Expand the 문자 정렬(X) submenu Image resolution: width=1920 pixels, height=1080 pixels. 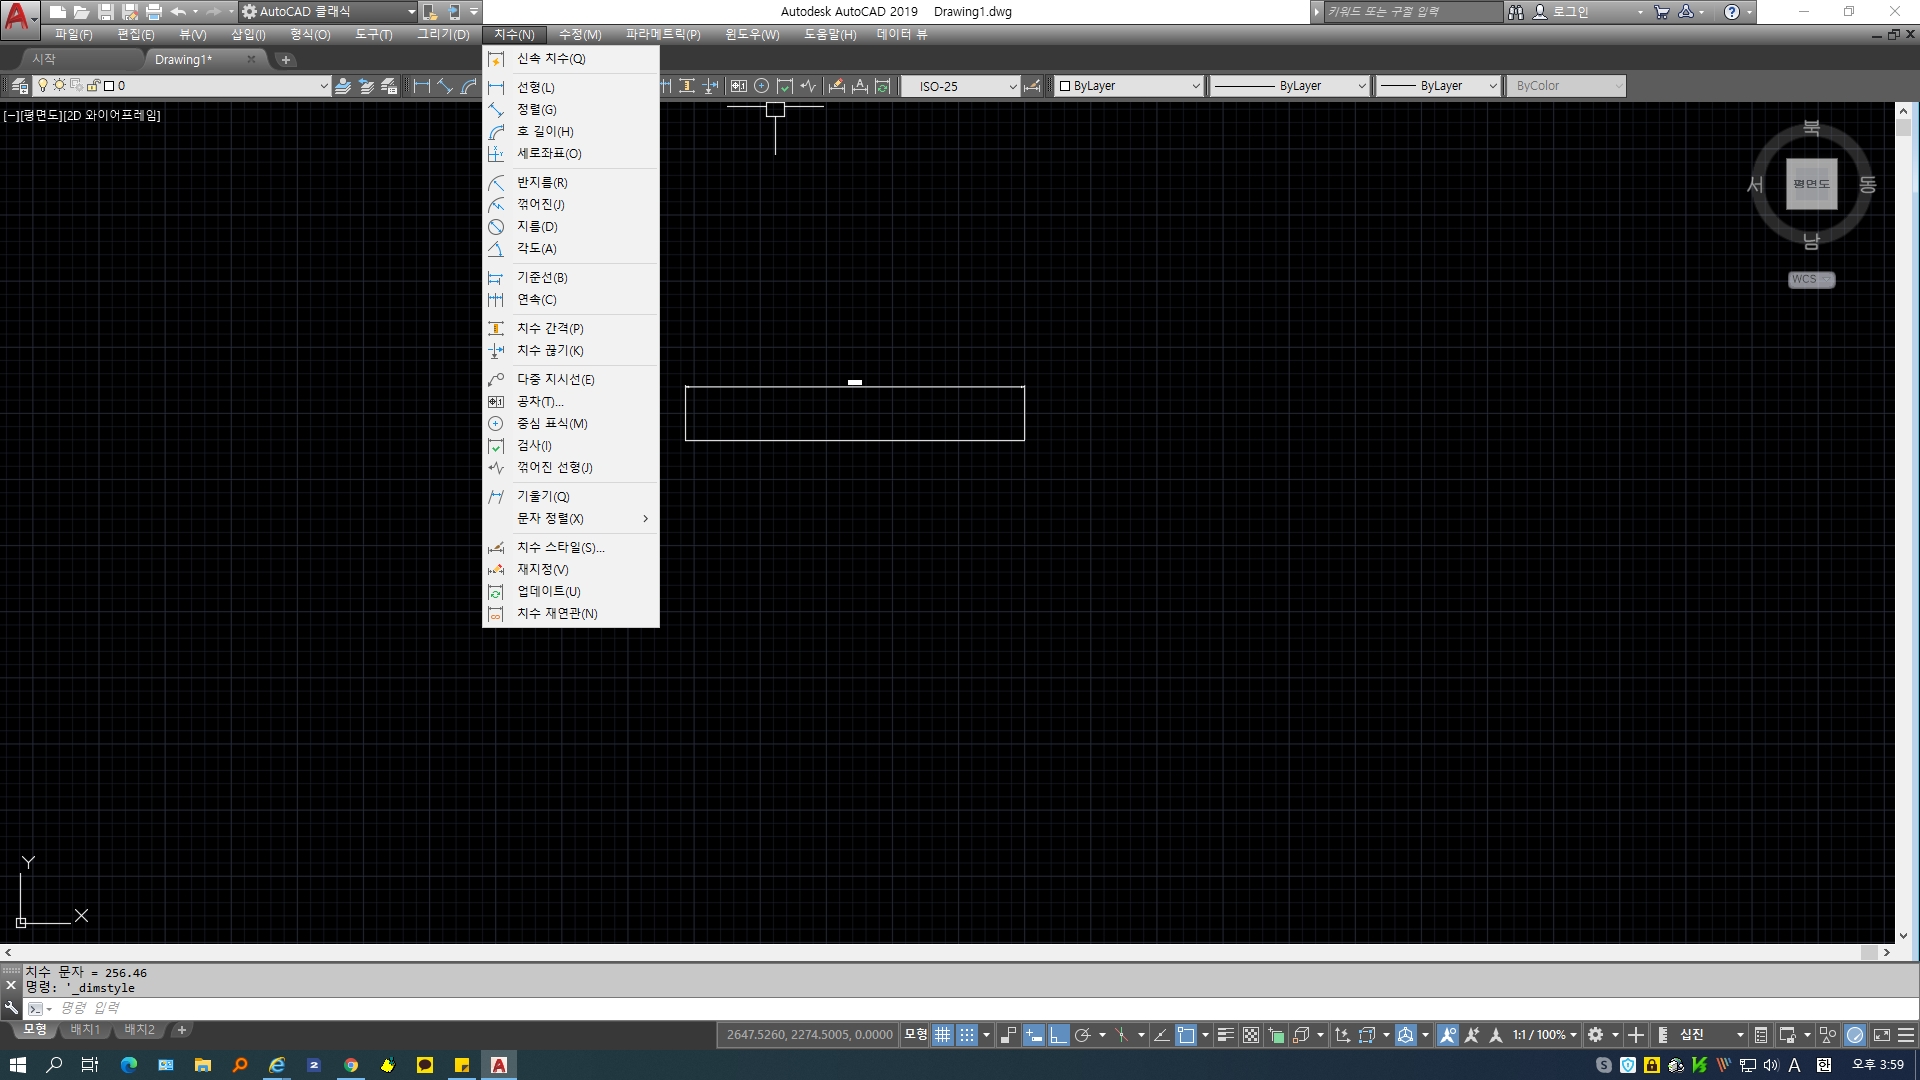point(570,518)
